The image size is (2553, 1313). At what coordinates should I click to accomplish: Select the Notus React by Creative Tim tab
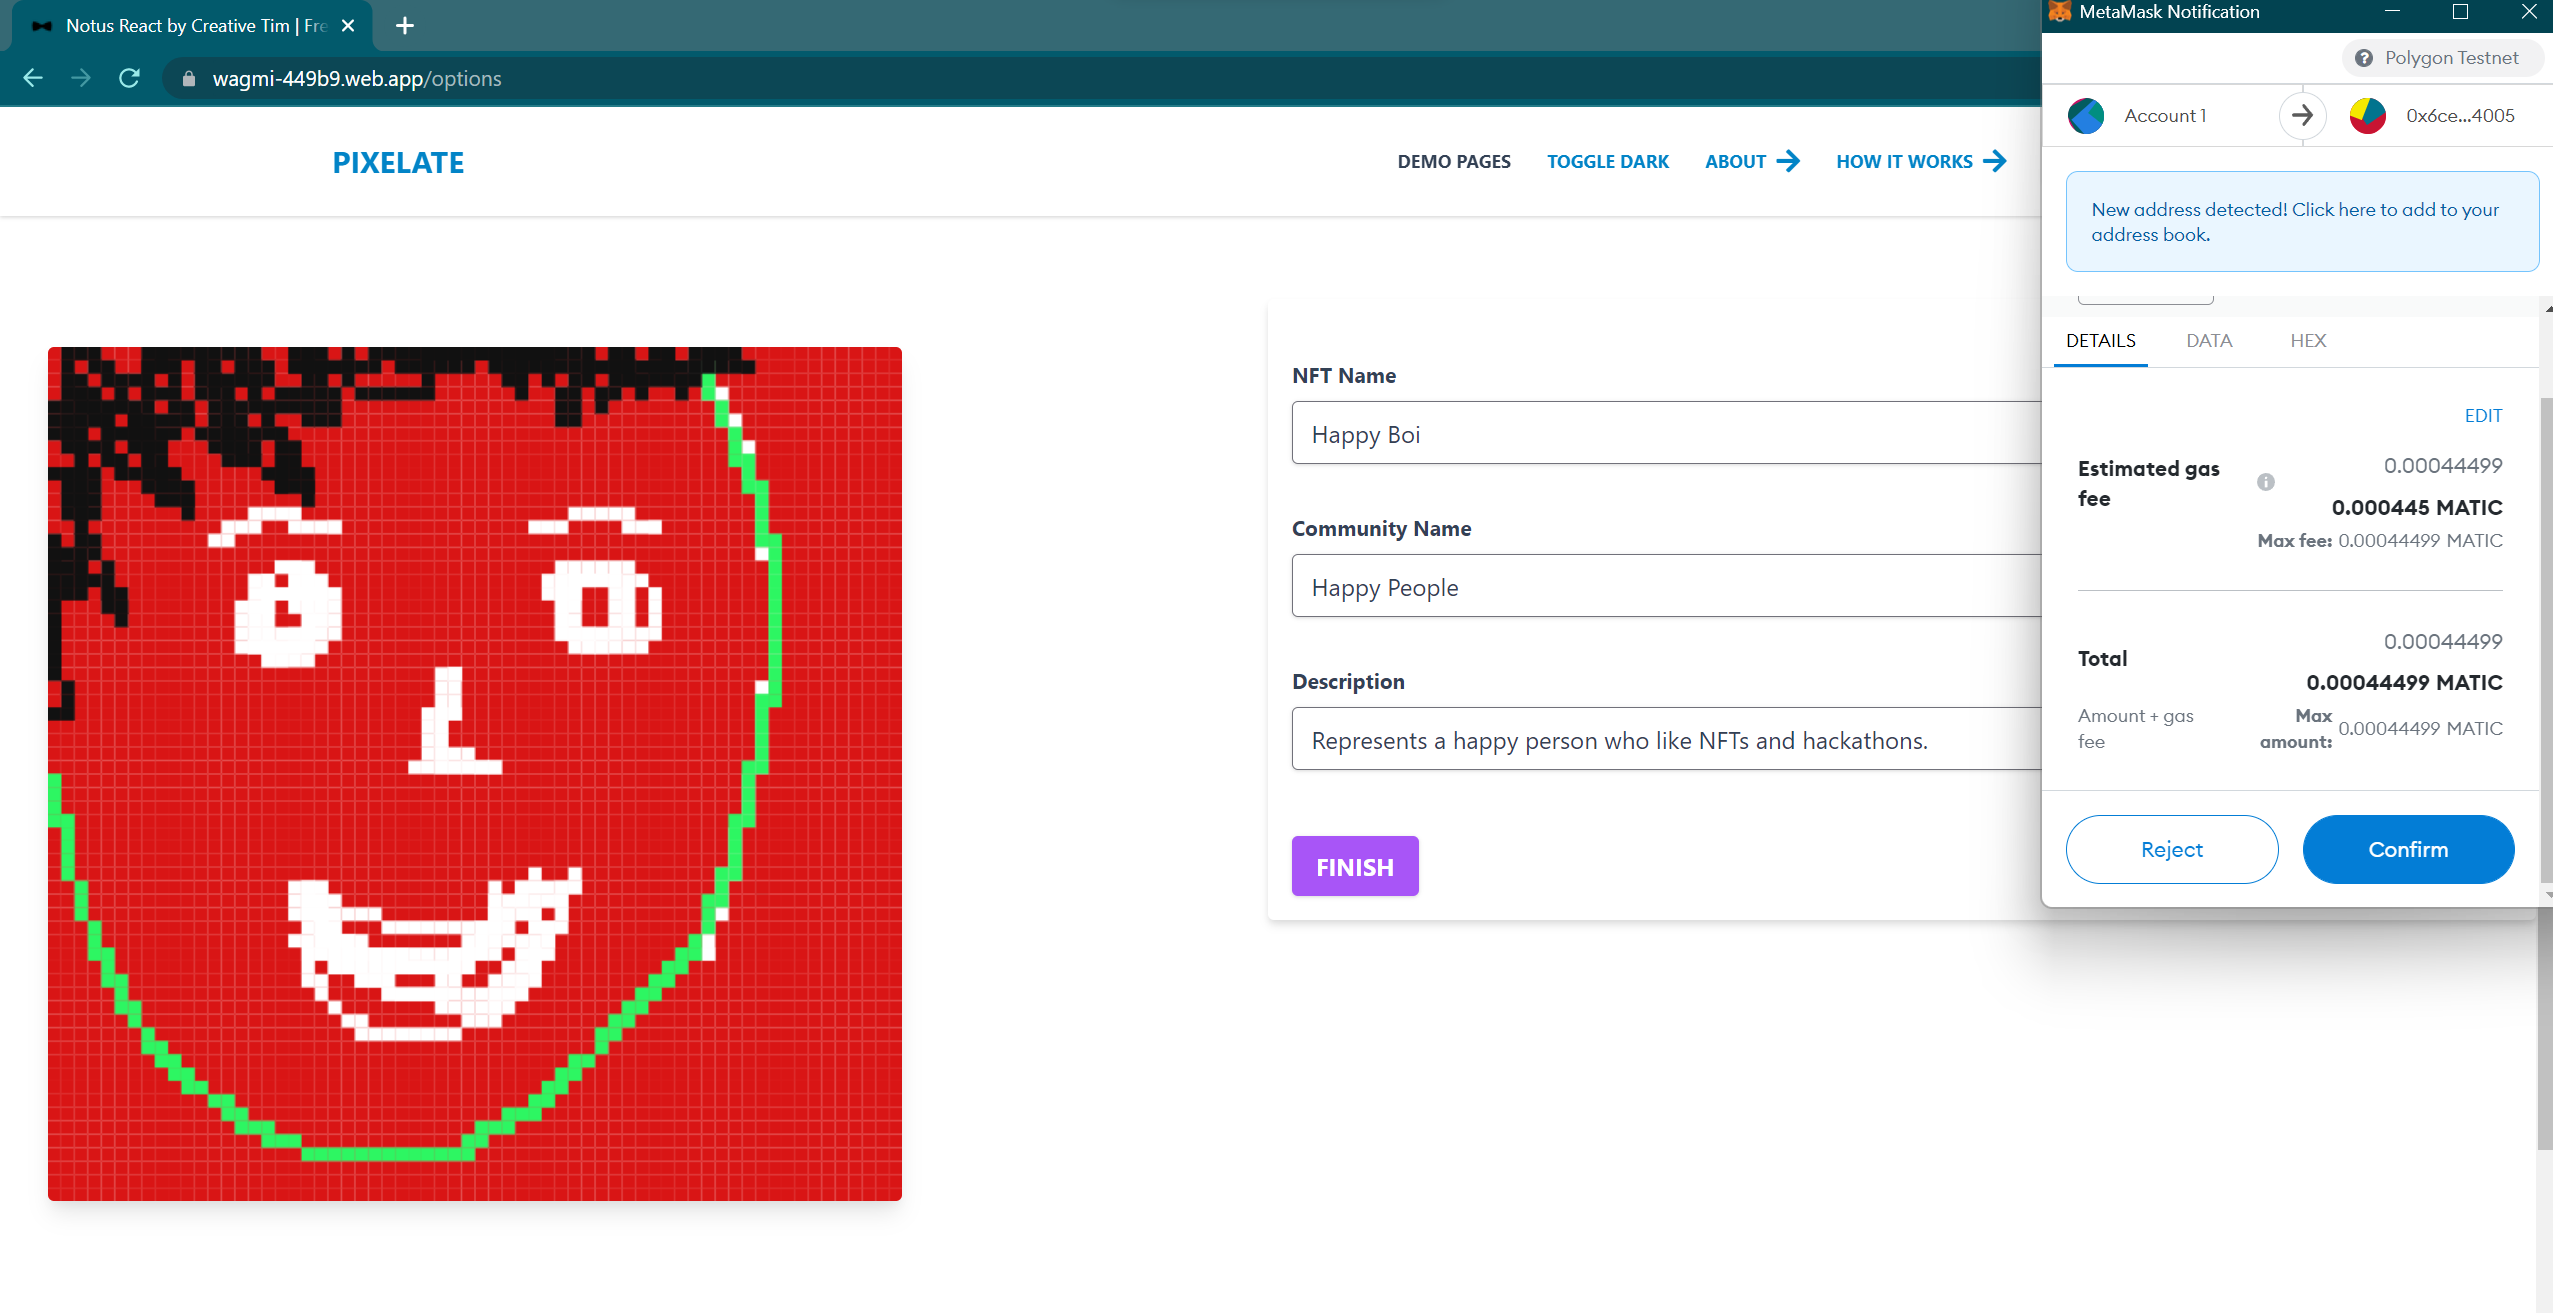click(192, 26)
